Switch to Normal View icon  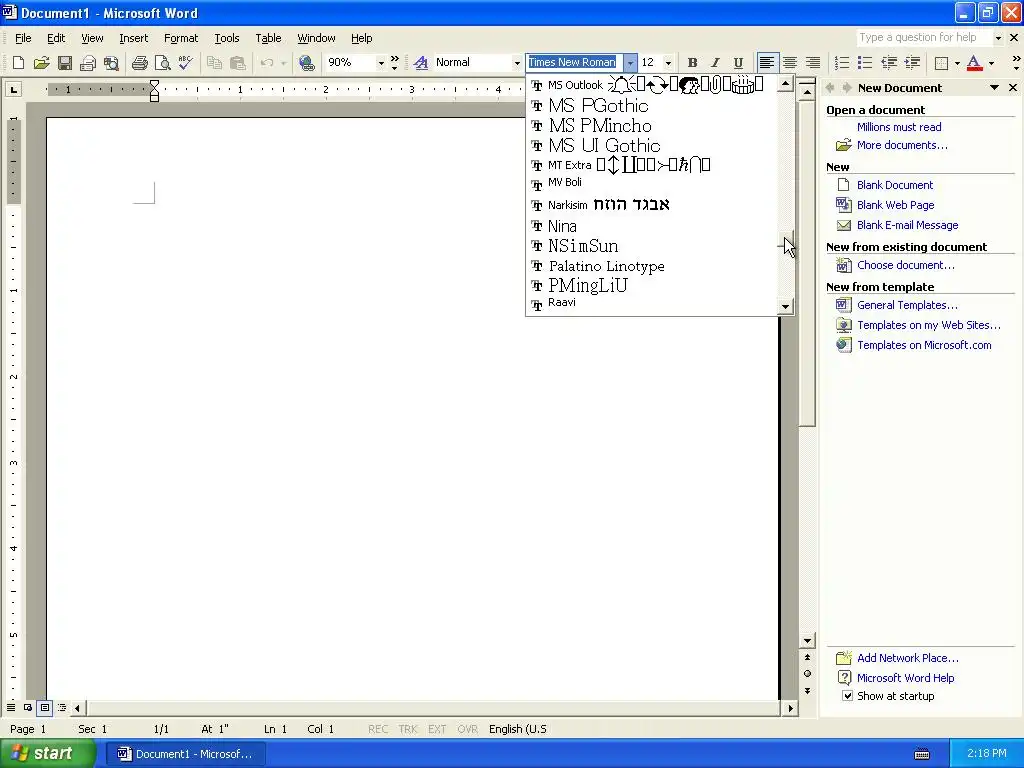tap(10, 707)
